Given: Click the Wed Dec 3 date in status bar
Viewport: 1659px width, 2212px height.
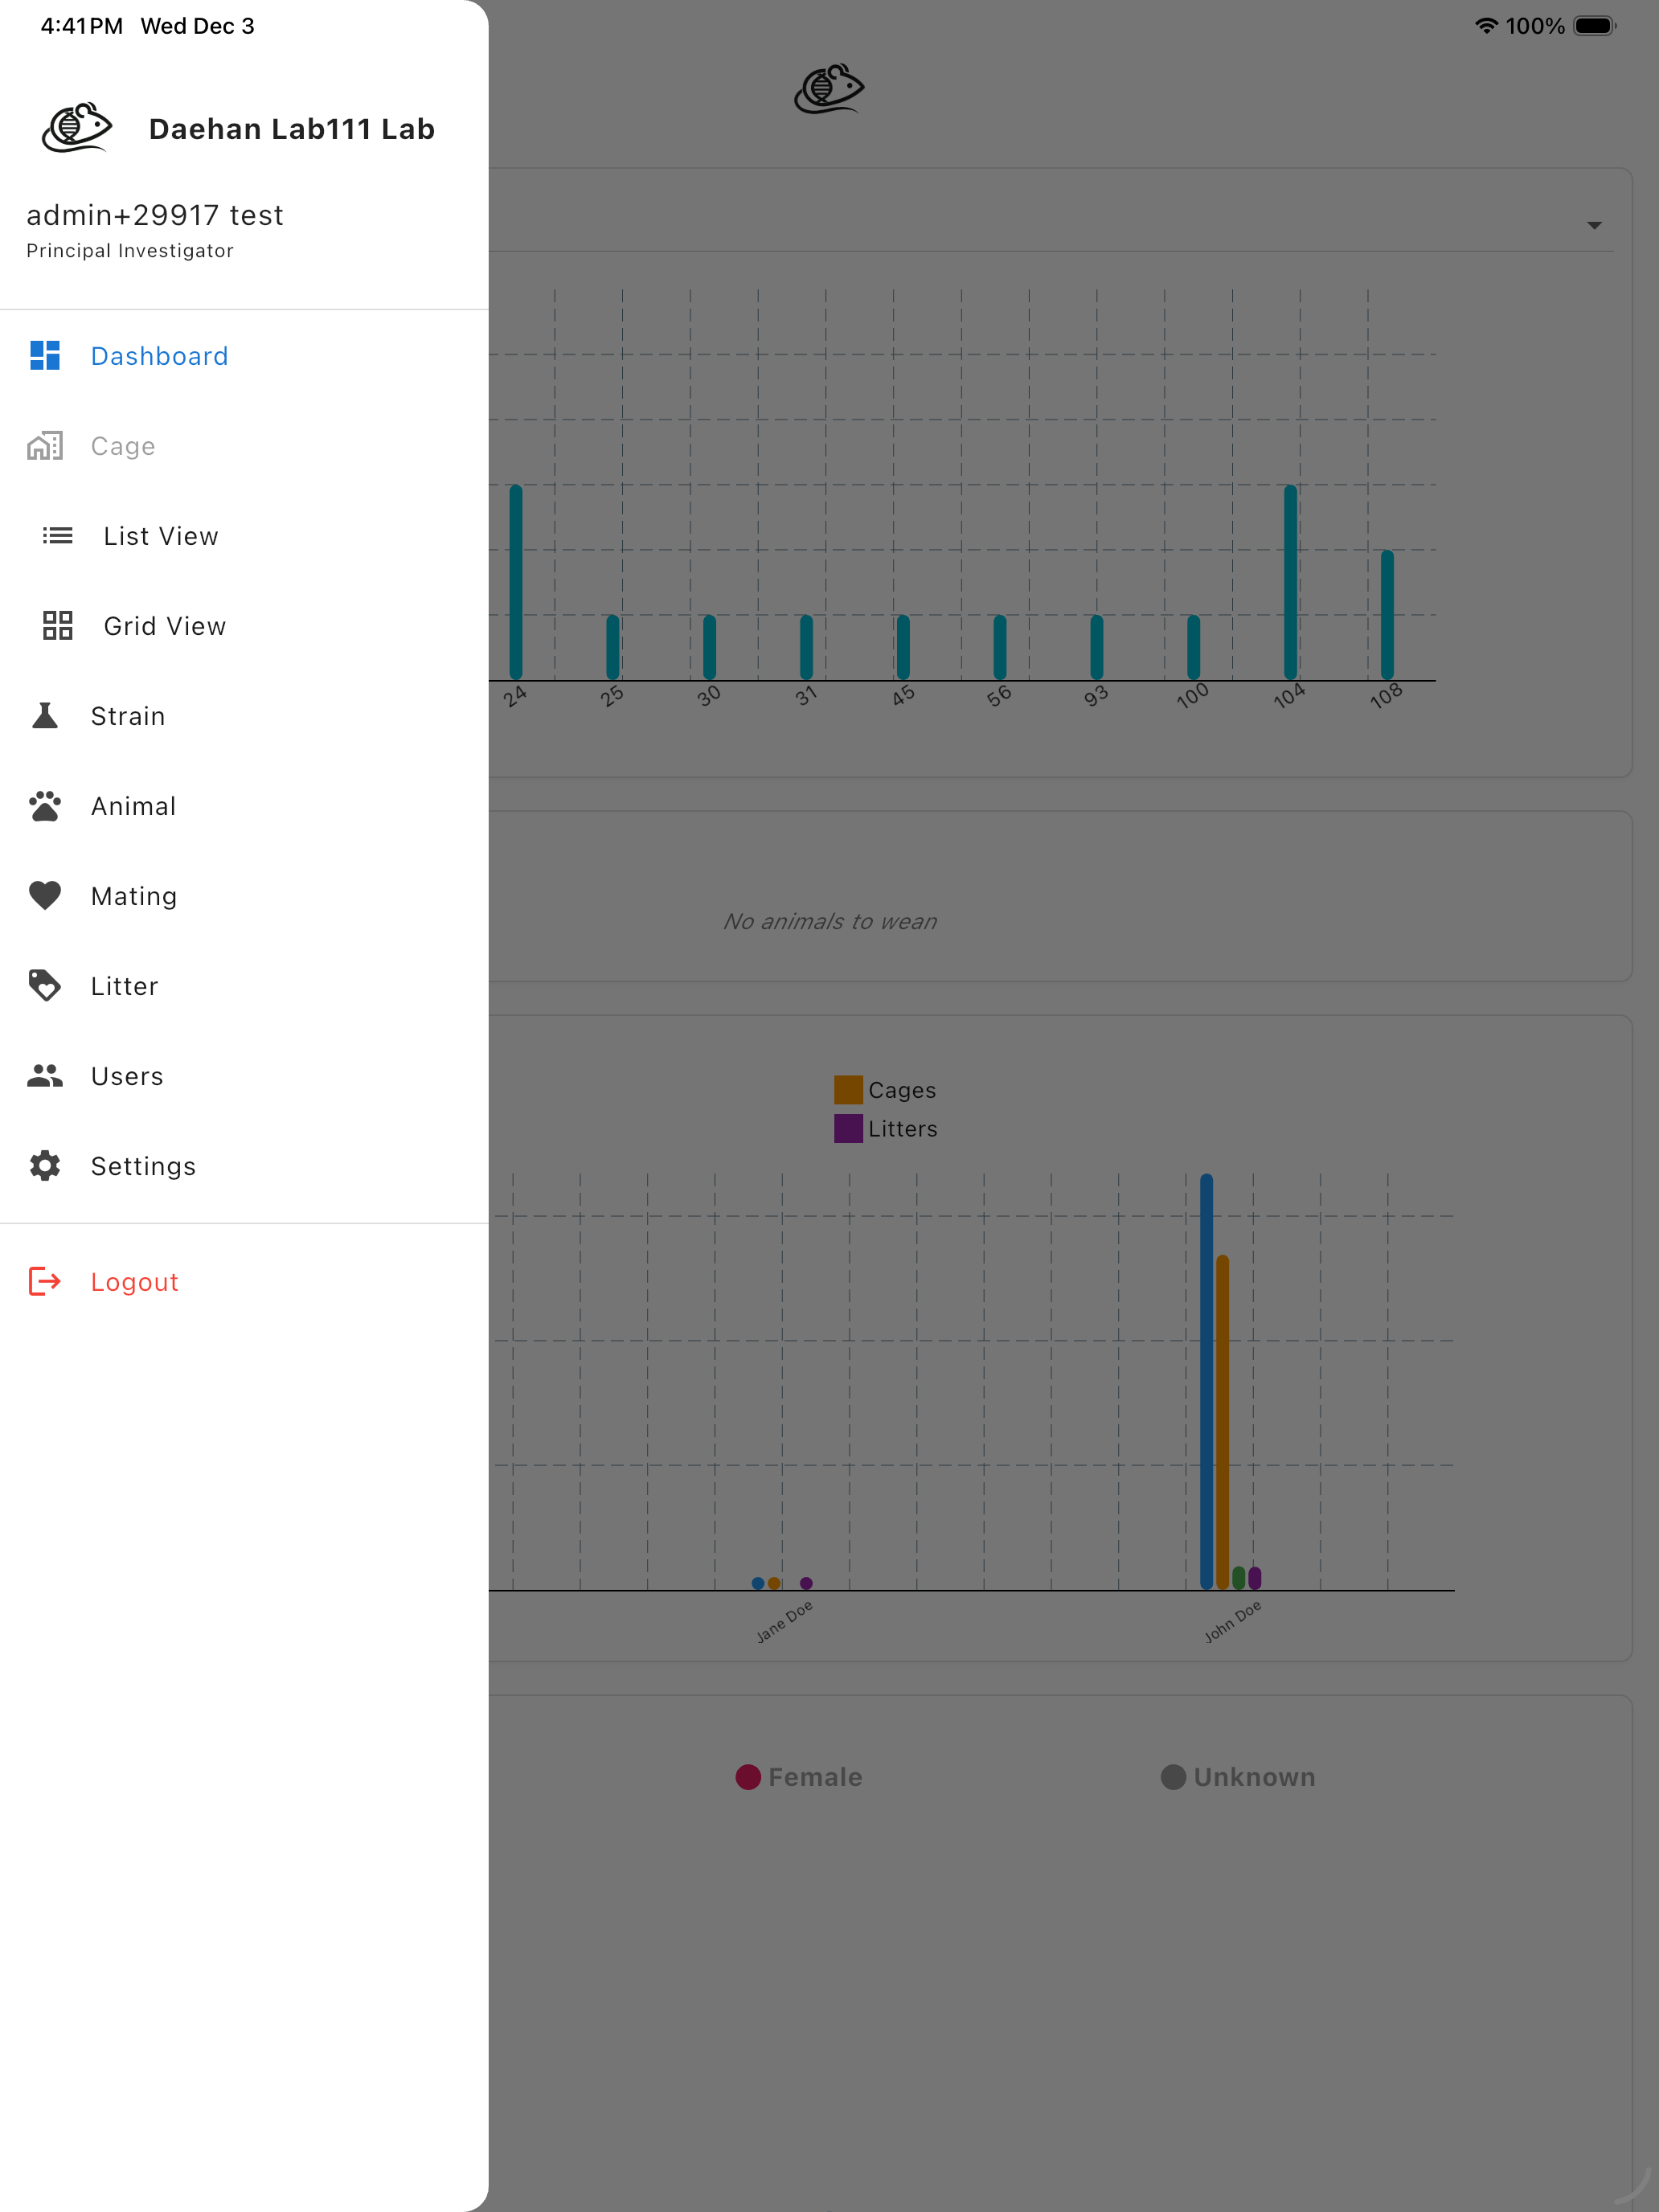Looking at the screenshot, I should click(198, 26).
